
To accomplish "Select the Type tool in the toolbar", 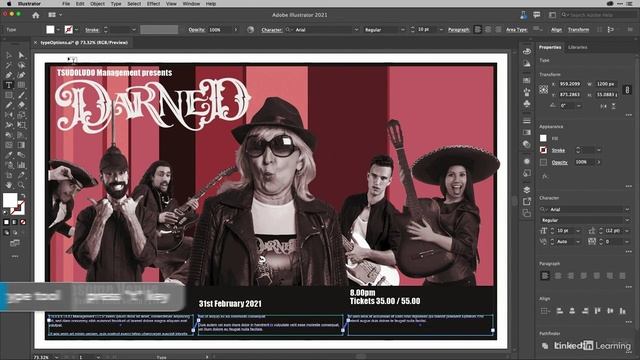I will [9, 85].
